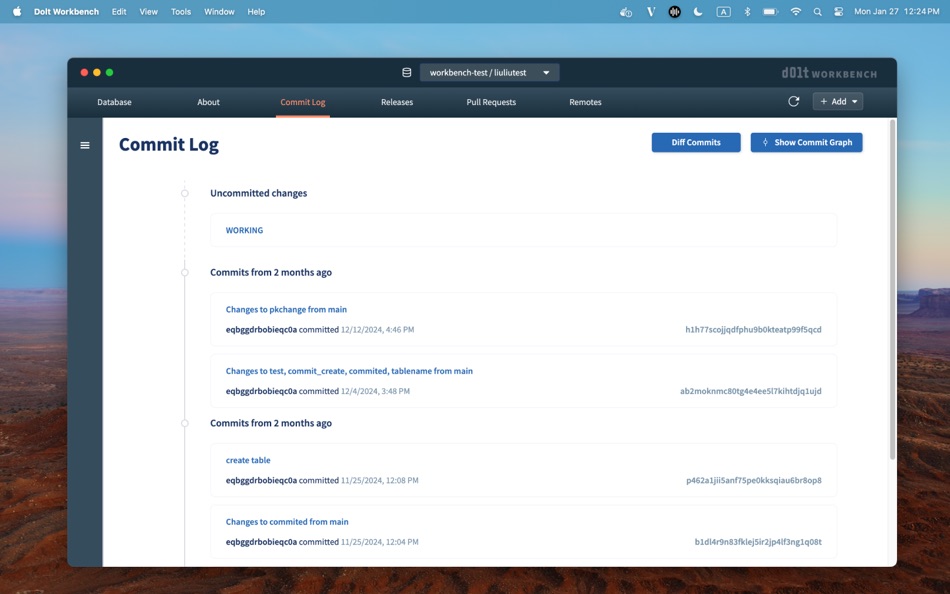Click commit hash p462a1jii5anf75pe0kksqiau6br8op8
This screenshot has width=950, height=594.
(754, 481)
